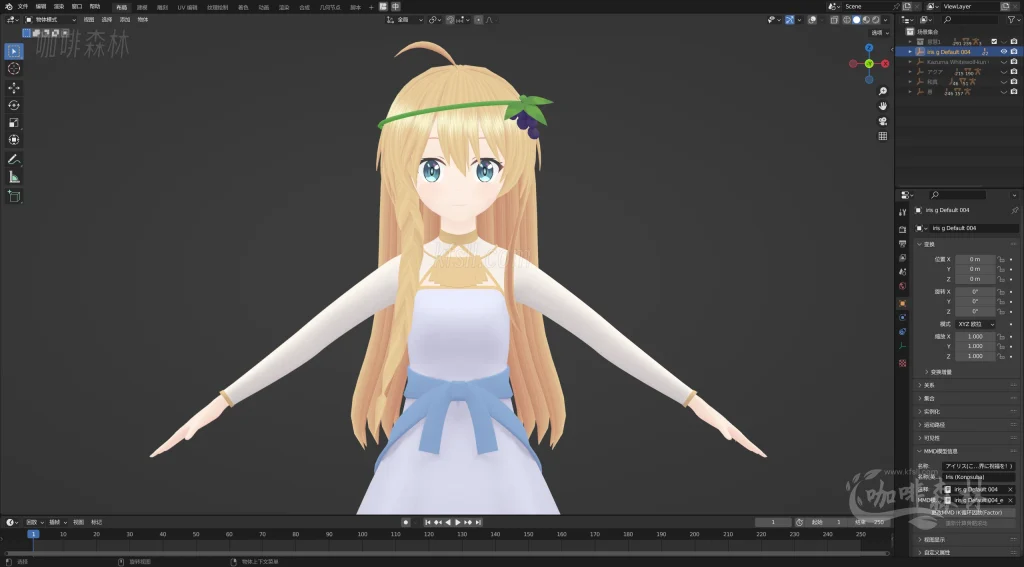
Task: Open the Texture properties checker tab
Action: (903, 363)
